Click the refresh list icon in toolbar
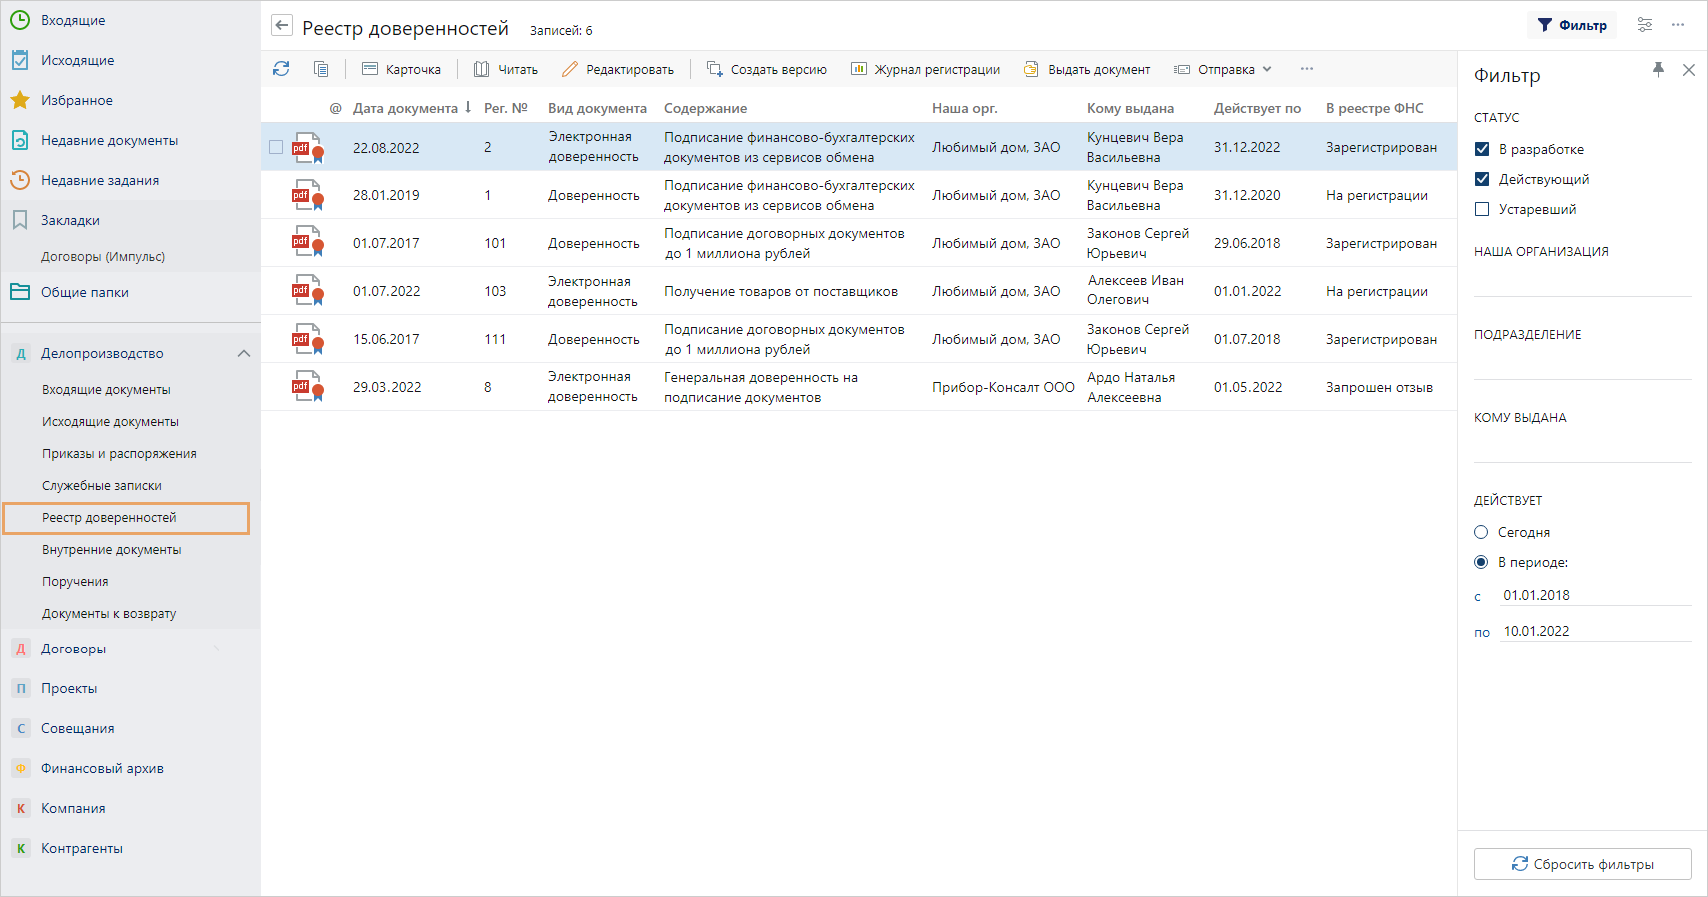1708x897 pixels. [281, 69]
